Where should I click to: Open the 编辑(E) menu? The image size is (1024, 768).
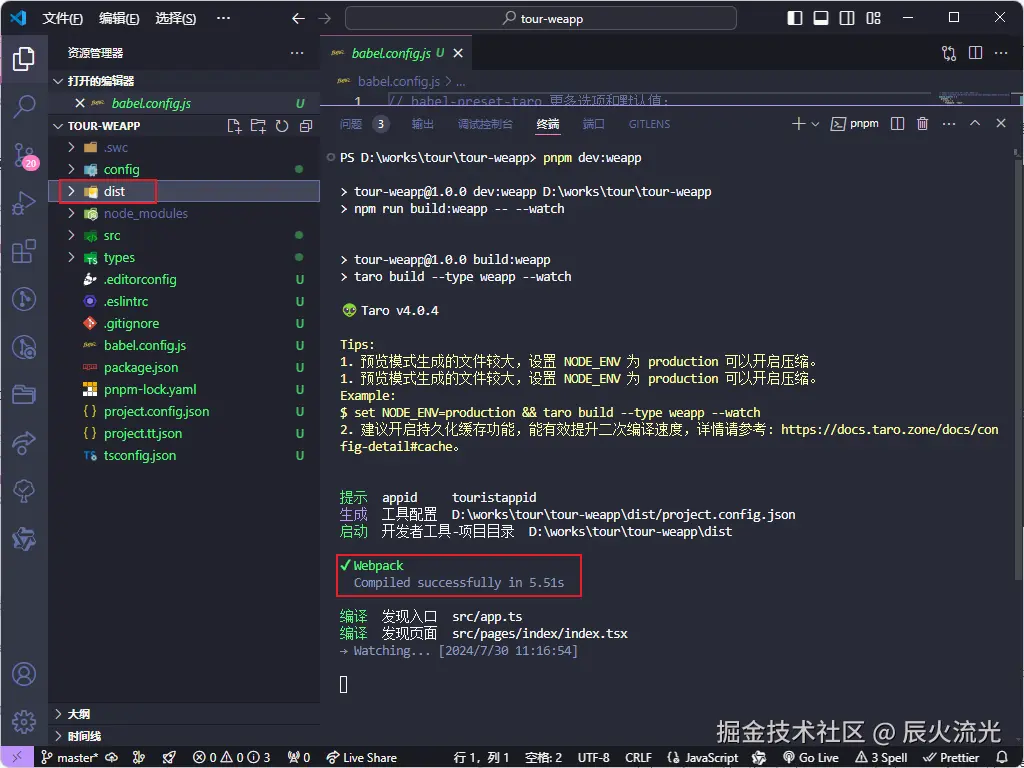tap(119, 18)
